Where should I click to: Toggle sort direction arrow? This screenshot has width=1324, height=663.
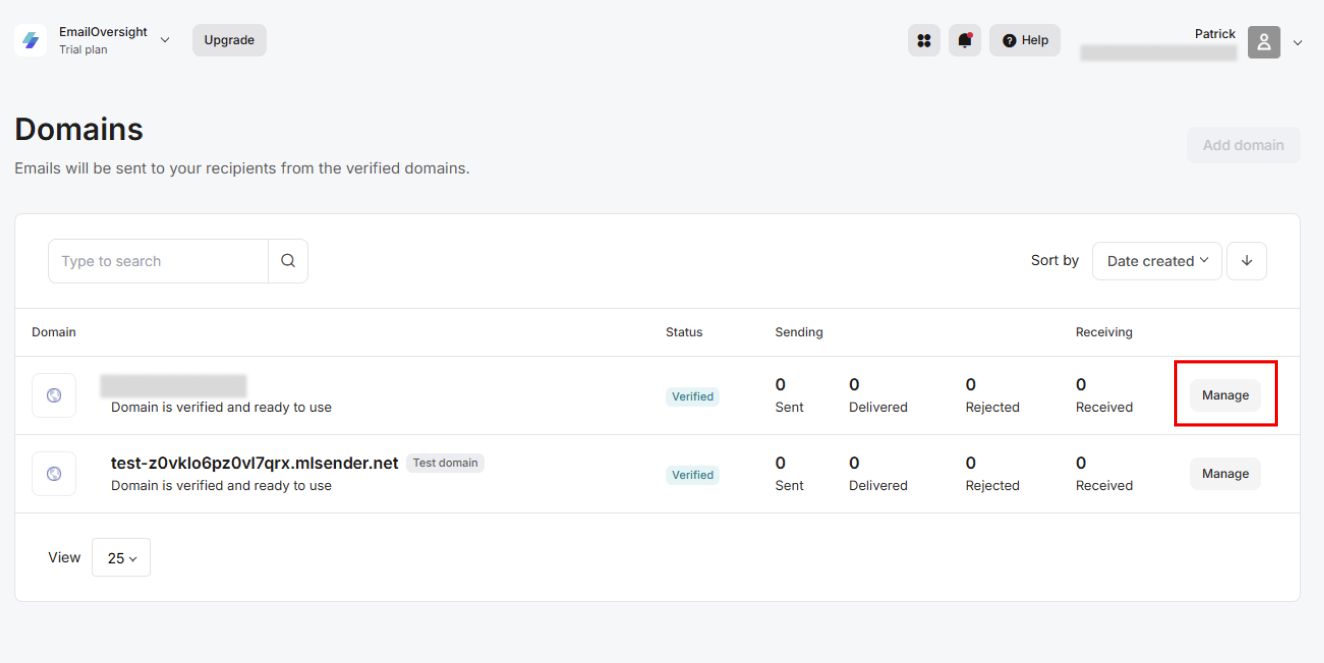click(1246, 261)
